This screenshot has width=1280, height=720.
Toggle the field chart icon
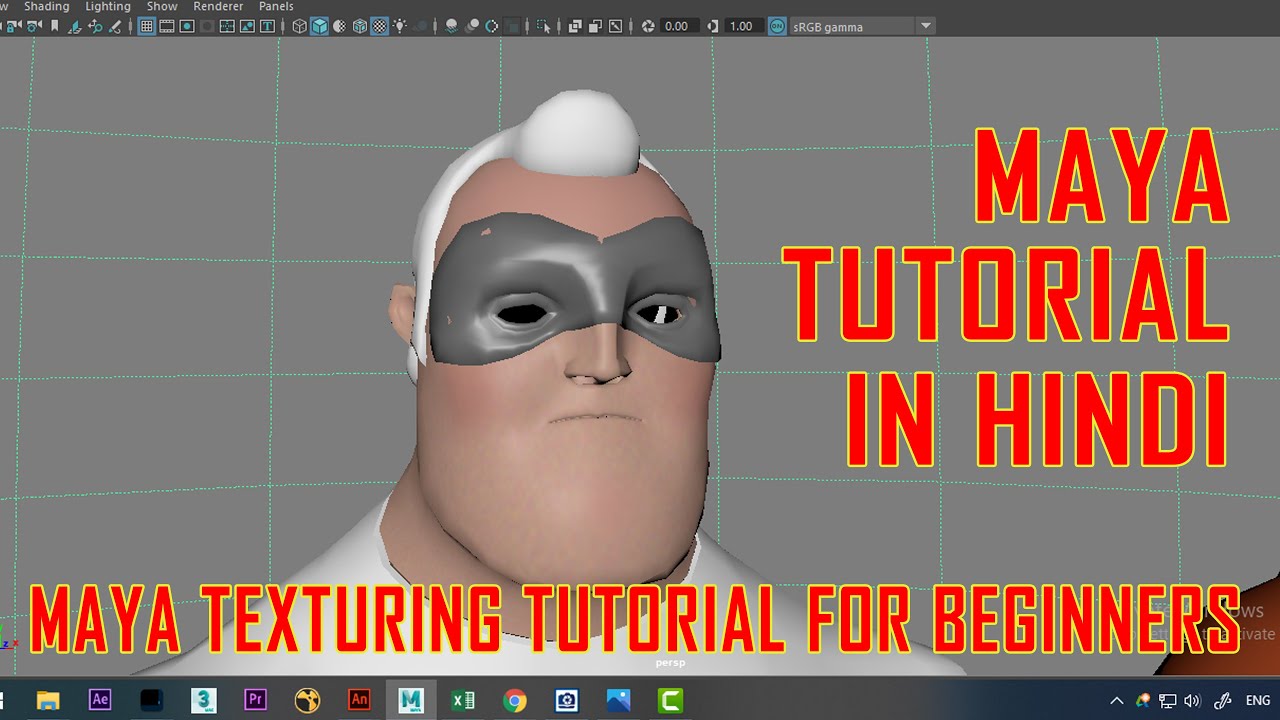click(x=227, y=27)
